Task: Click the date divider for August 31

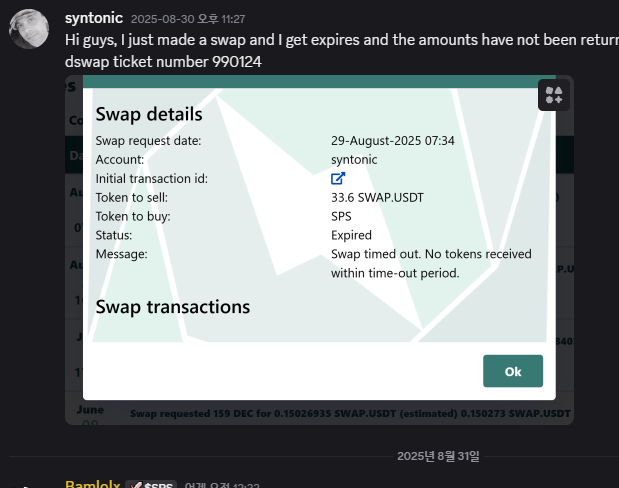Action: pyautogui.click(x=438, y=456)
